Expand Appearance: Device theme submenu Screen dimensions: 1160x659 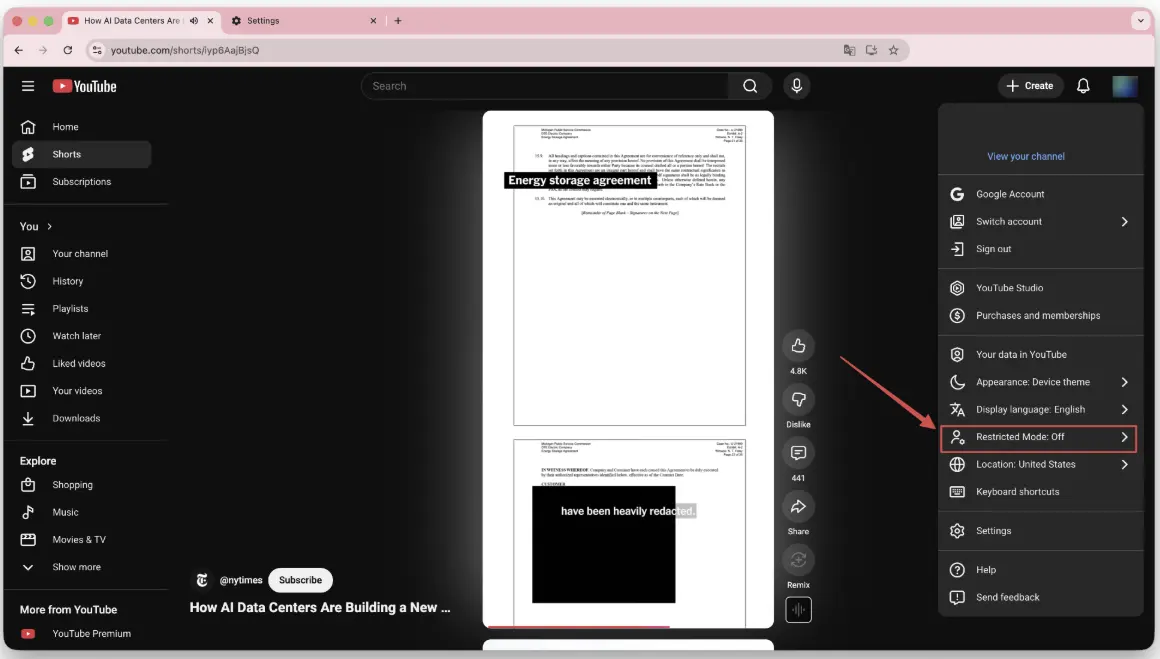tap(1041, 382)
